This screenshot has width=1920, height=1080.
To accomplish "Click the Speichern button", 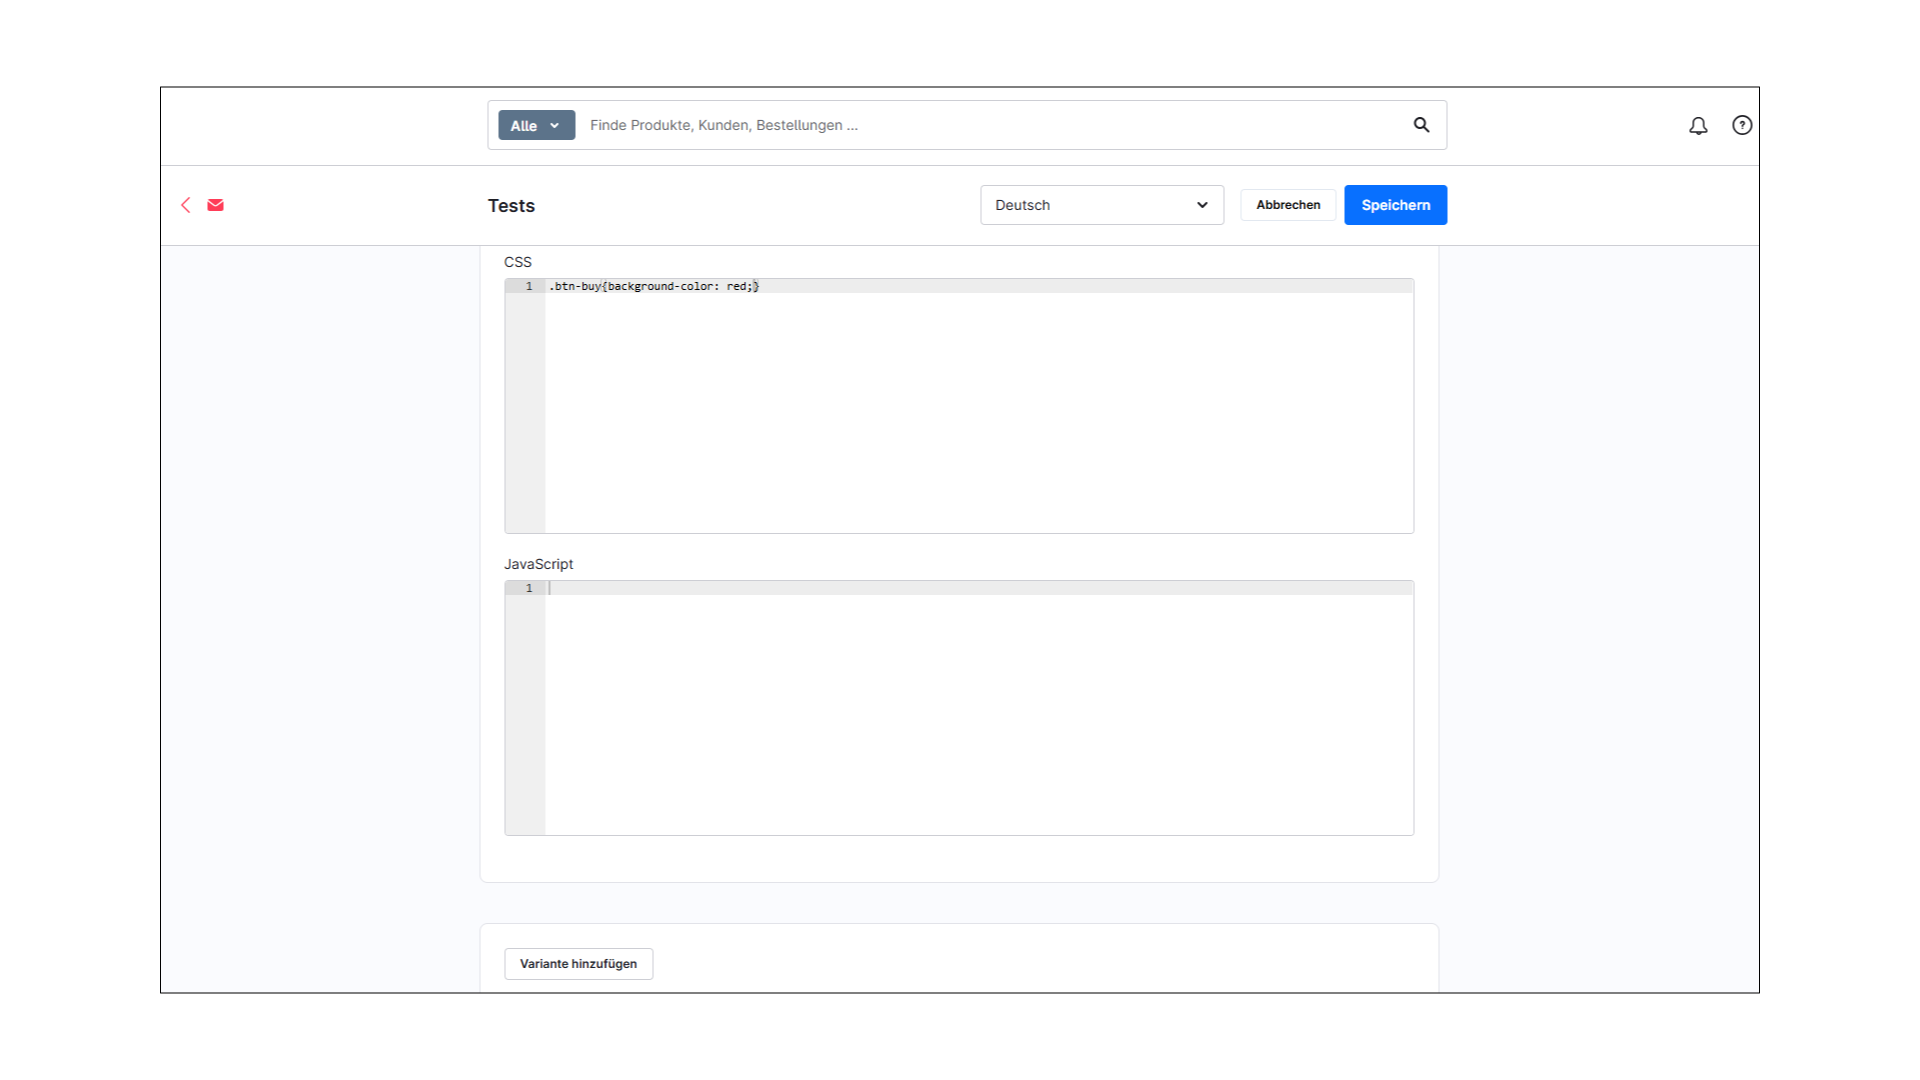I will 1395,204.
